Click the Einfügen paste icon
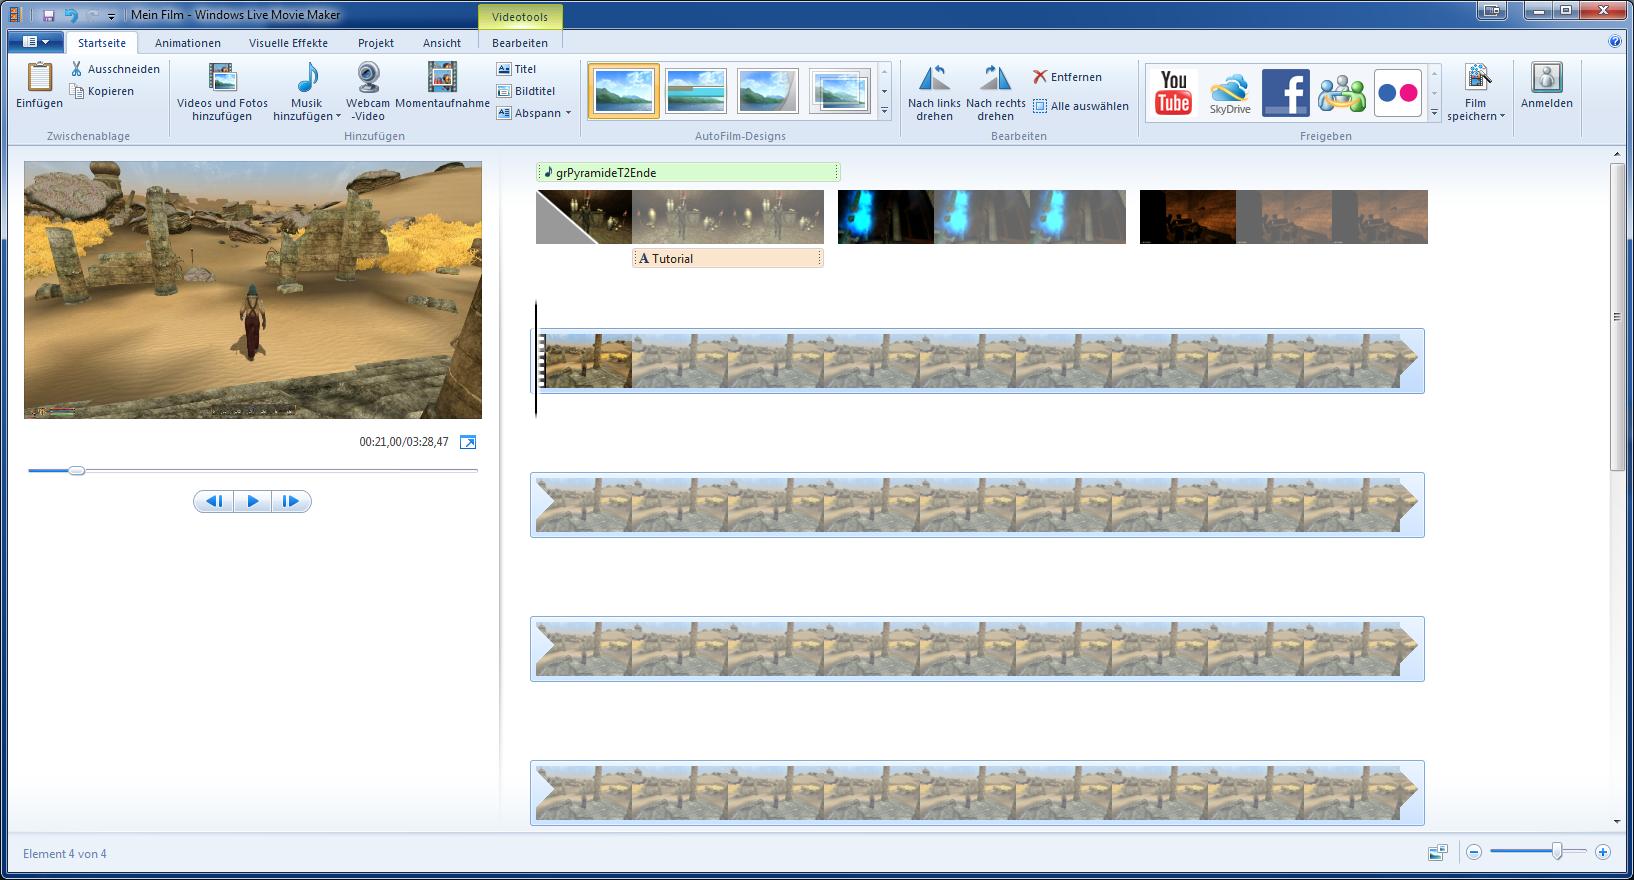 point(39,77)
